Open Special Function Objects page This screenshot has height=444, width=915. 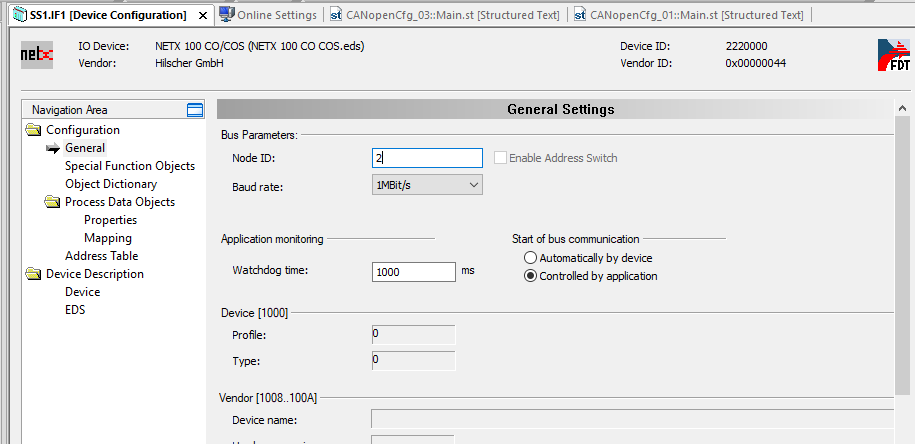[x=130, y=166]
